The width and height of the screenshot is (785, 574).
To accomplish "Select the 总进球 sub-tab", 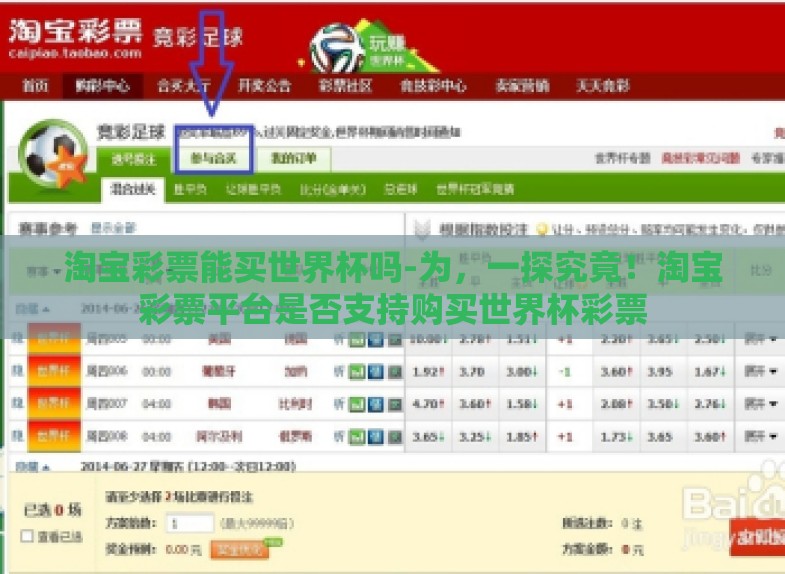I will tap(401, 190).
